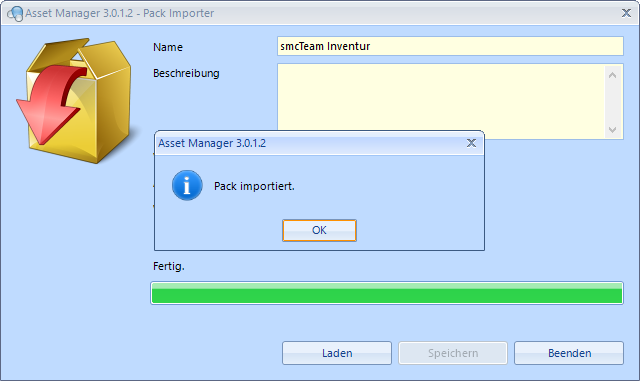Viewport: 640px width, 381px height.
Task: Click the Fertig. status text
Action: [x=169, y=266]
